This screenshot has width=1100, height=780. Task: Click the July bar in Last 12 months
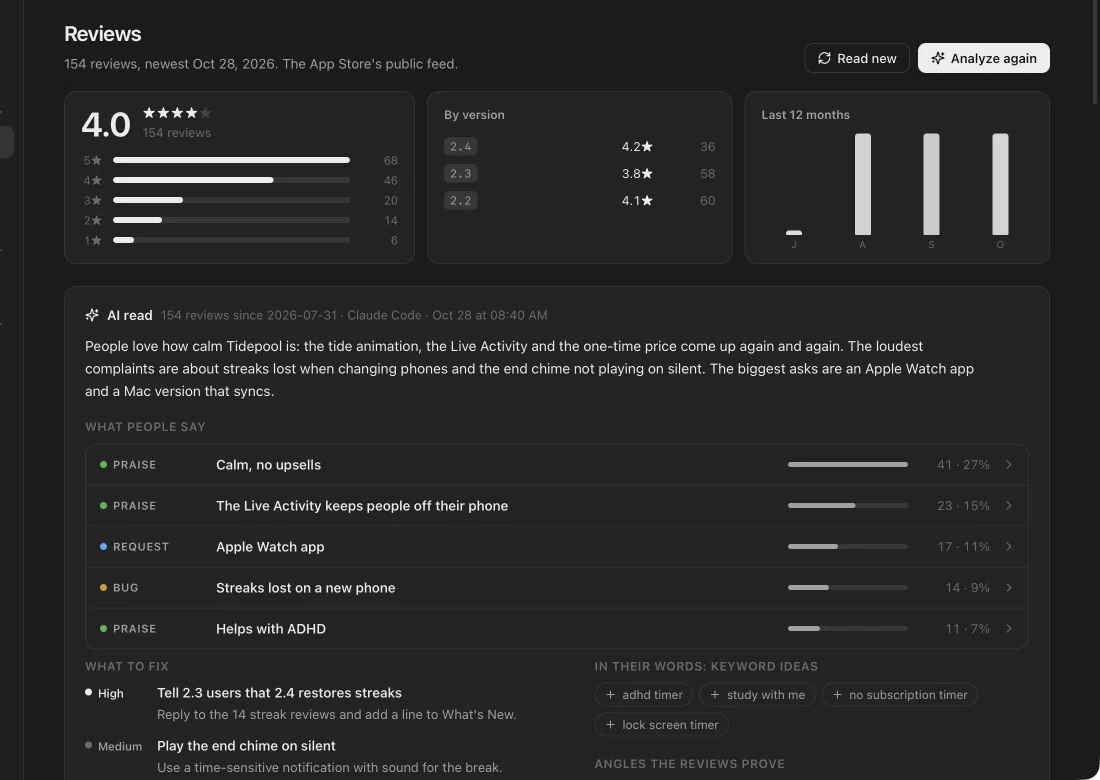794,233
